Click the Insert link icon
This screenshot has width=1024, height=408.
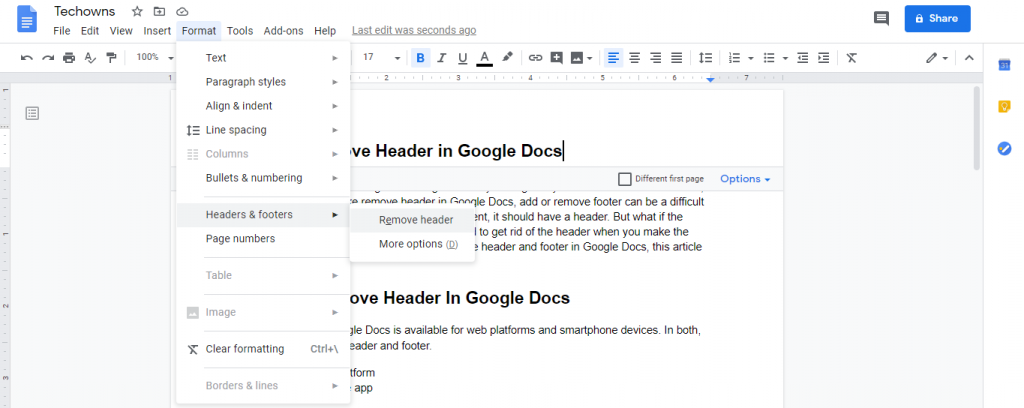tap(536, 57)
